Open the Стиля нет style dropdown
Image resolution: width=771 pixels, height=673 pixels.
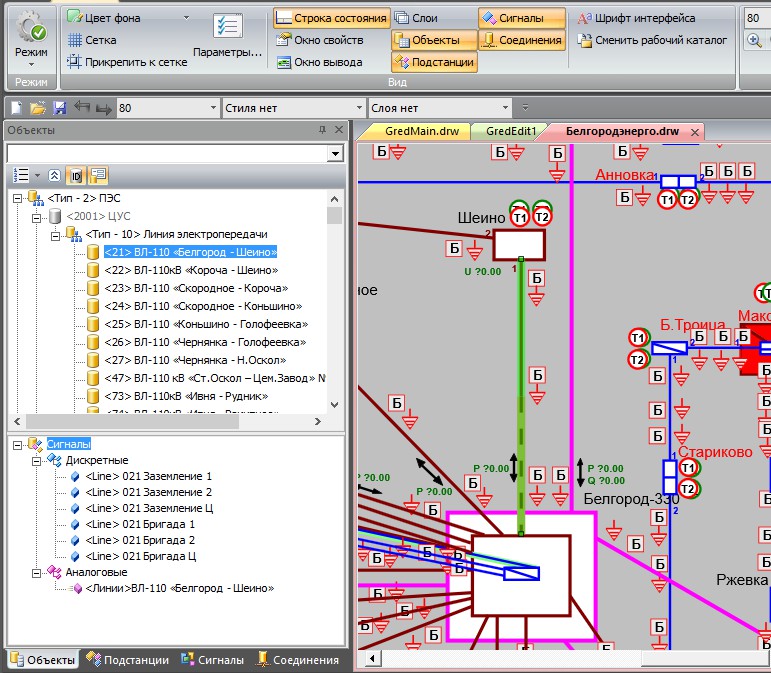coord(359,108)
